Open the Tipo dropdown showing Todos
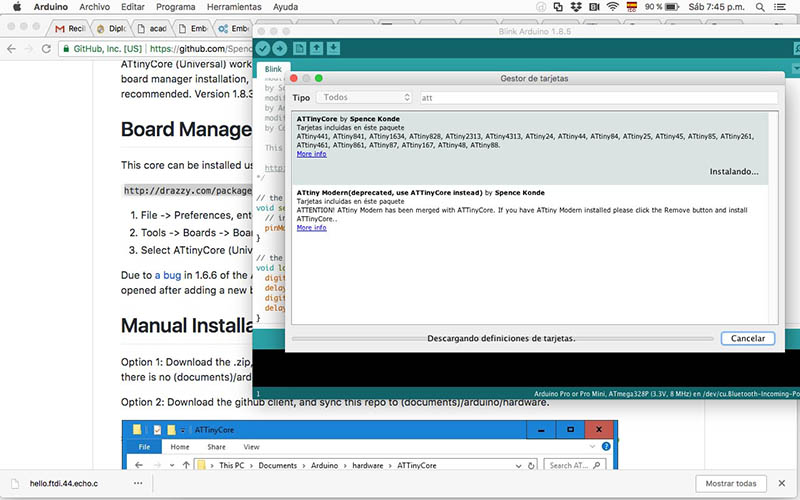The width and height of the screenshot is (800, 500). (x=364, y=97)
